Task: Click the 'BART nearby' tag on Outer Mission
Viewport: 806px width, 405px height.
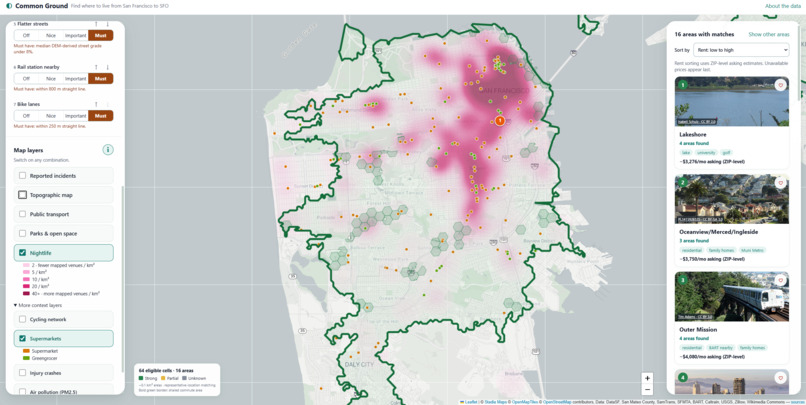Action: [x=722, y=348]
